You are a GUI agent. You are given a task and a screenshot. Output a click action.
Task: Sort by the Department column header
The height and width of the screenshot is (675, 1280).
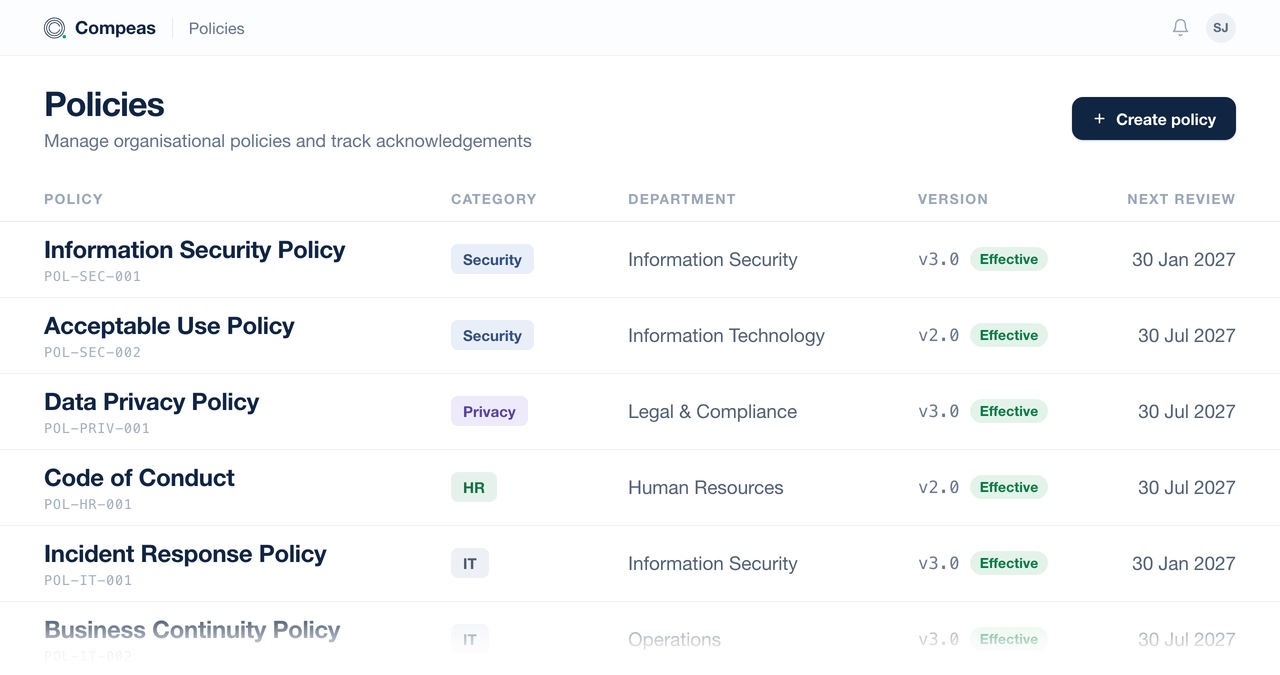(682, 199)
